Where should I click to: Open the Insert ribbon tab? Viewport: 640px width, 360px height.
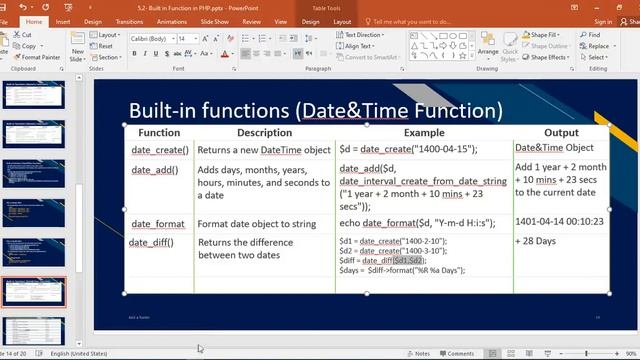(x=63, y=22)
